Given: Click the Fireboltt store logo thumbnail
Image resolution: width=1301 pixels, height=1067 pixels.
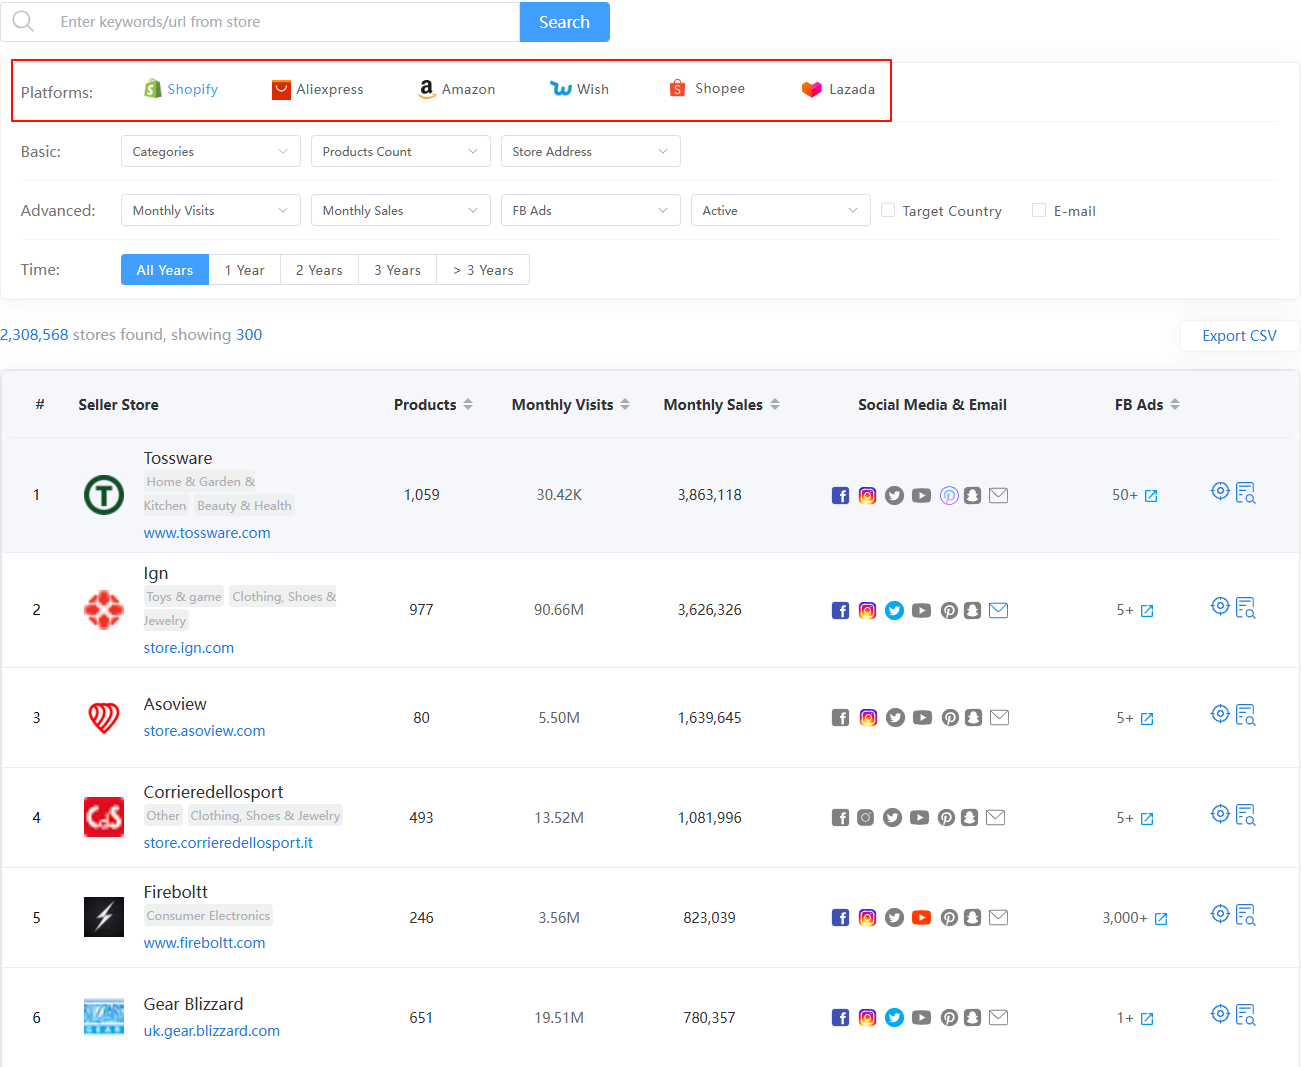Looking at the screenshot, I should click(104, 917).
